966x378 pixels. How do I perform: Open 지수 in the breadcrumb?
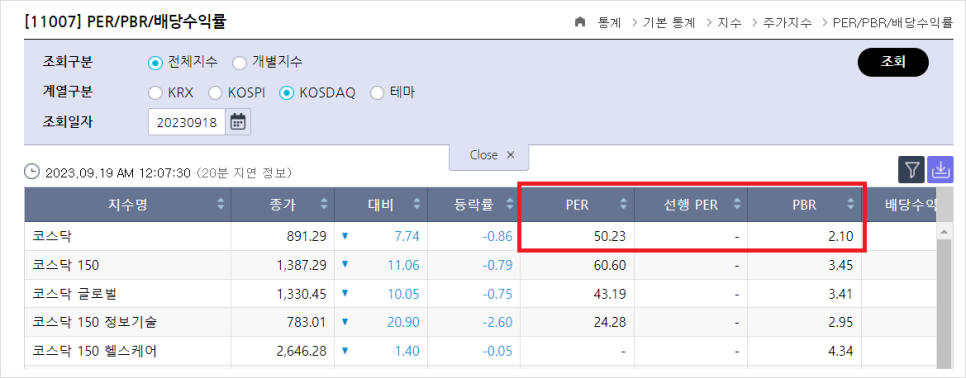point(729,23)
